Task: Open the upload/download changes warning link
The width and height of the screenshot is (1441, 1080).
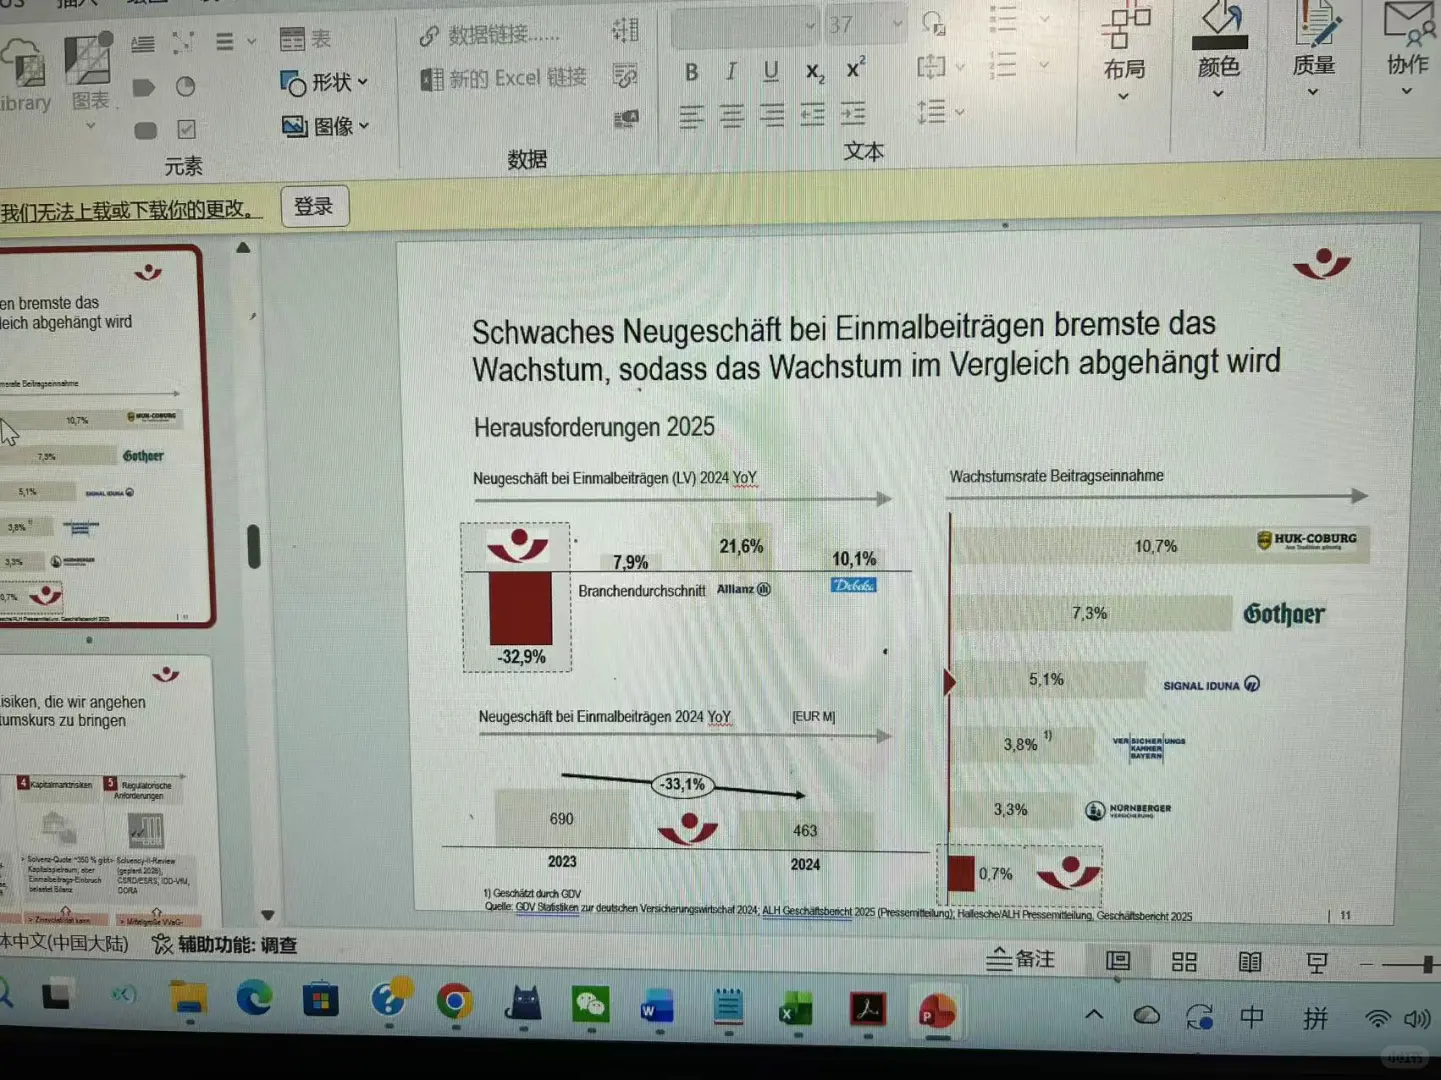Action: point(130,210)
